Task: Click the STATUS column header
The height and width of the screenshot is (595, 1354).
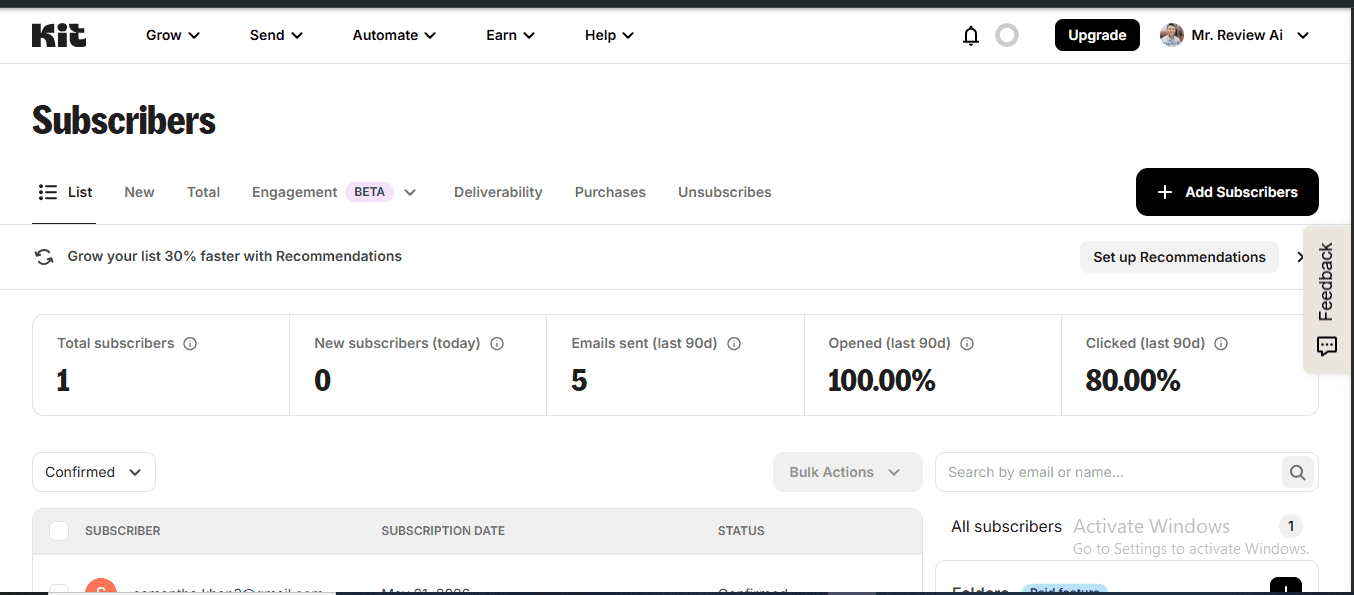Action: (741, 531)
